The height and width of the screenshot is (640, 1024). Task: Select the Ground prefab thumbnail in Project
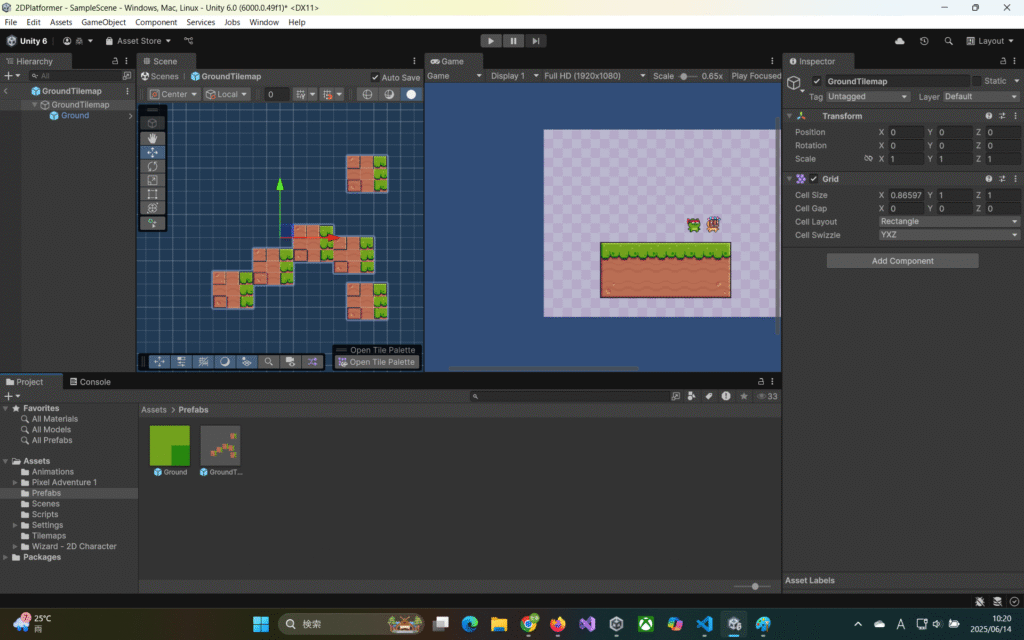point(170,445)
